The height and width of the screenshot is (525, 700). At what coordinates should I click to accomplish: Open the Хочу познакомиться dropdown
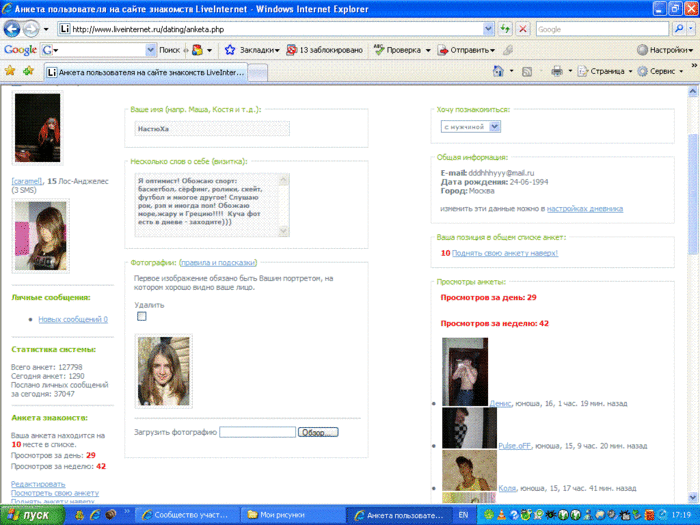[471, 127]
